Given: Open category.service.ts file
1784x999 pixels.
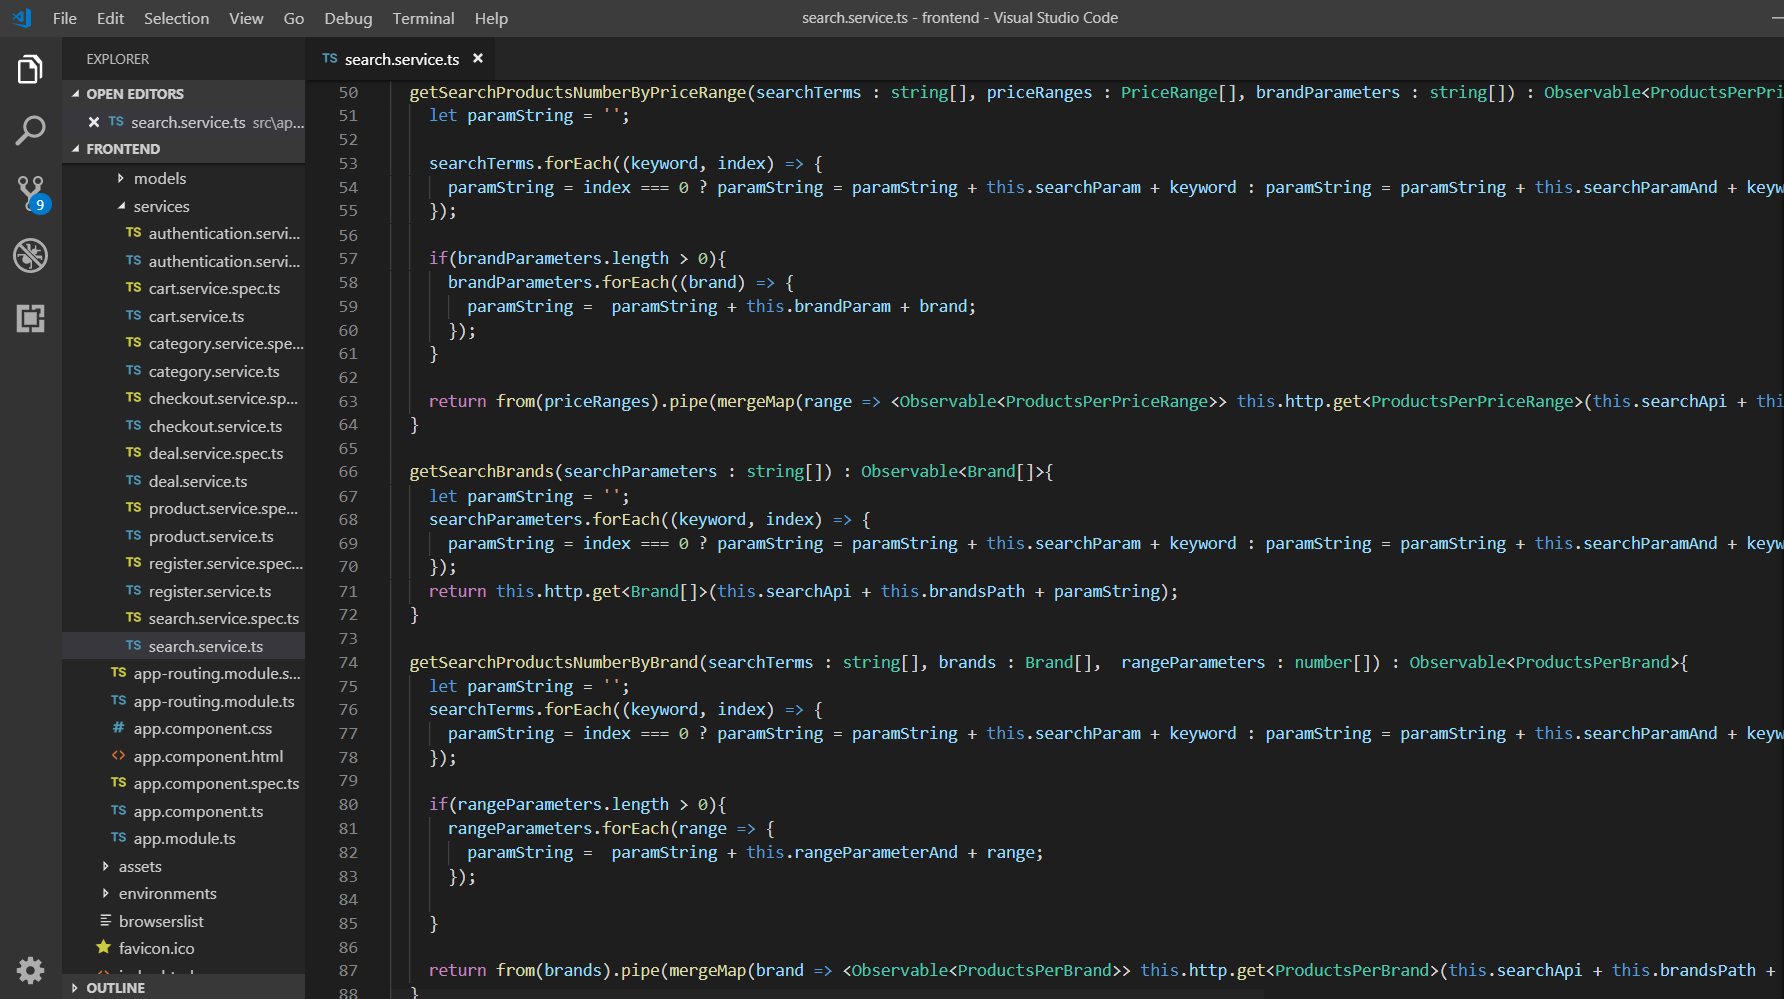Looking at the screenshot, I should [214, 371].
